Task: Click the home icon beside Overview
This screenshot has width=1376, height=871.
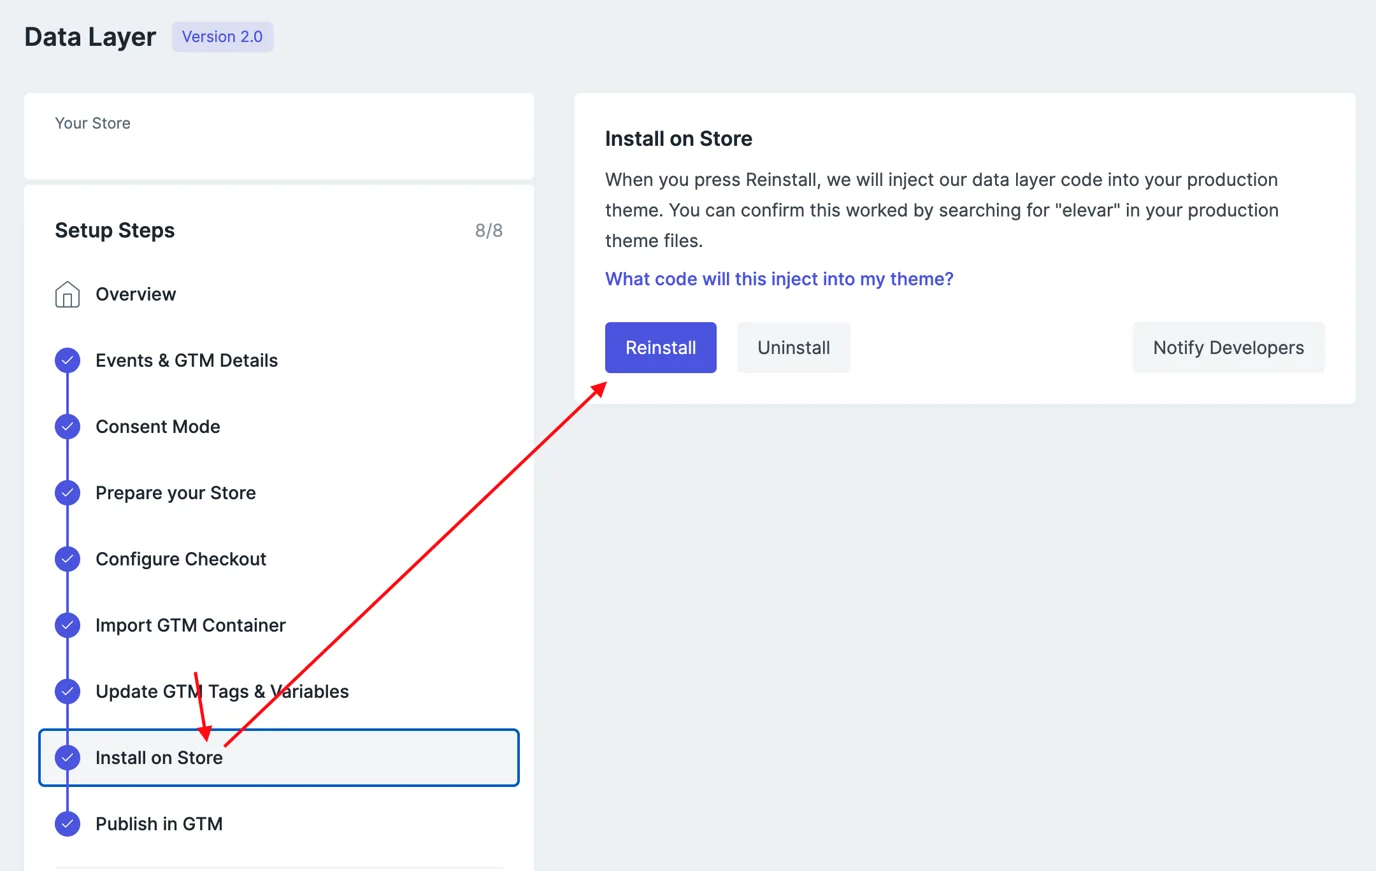Action: tap(66, 294)
